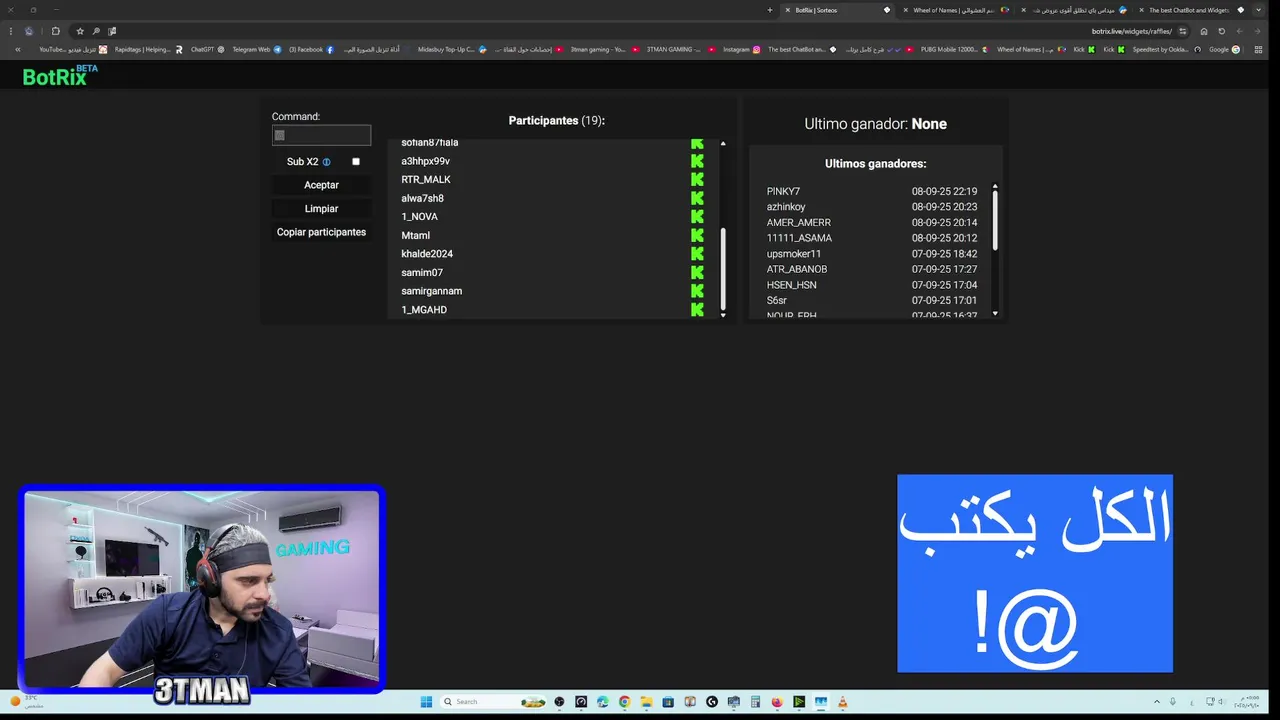This screenshot has height=720, width=1280.
Task: Open the Google bookmark
Action: 1225,49
